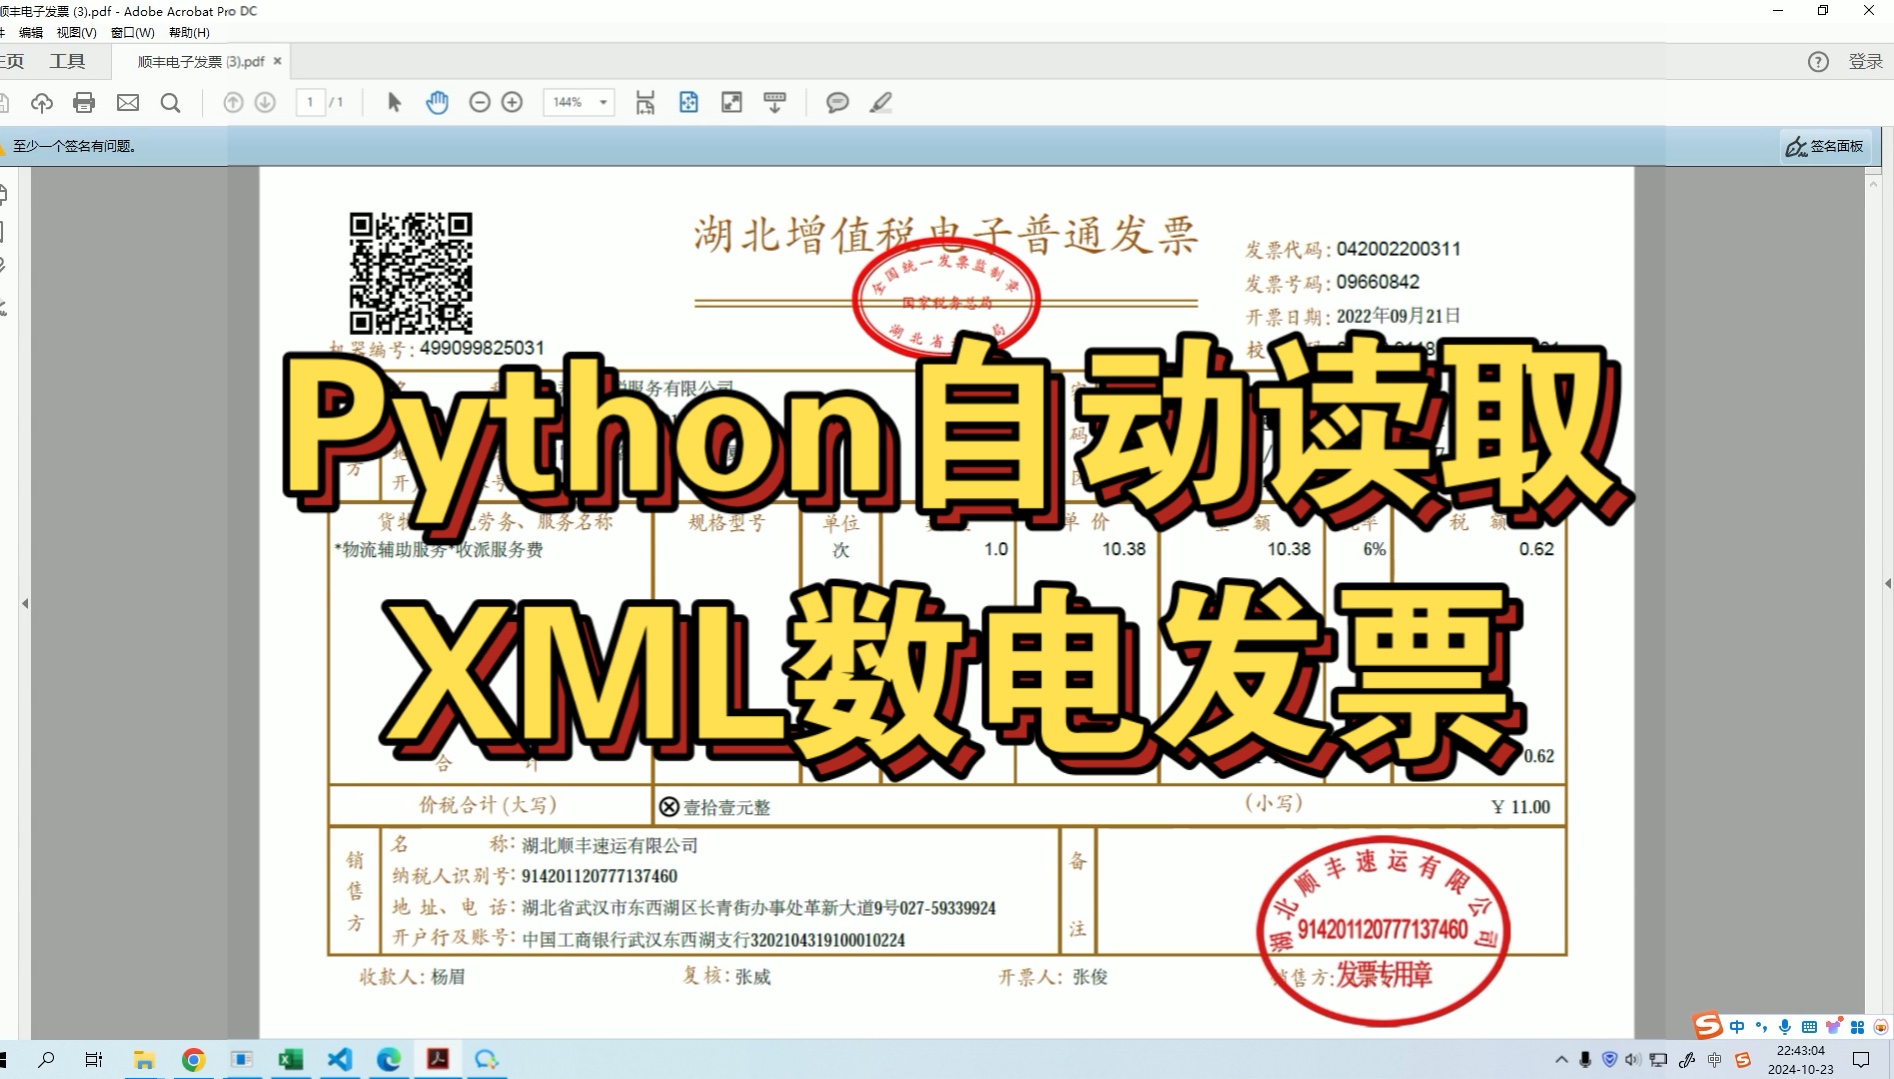Image resolution: width=1894 pixels, height=1079 pixels.
Task: Open Task View on the taskbar
Action: coord(94,1059)
